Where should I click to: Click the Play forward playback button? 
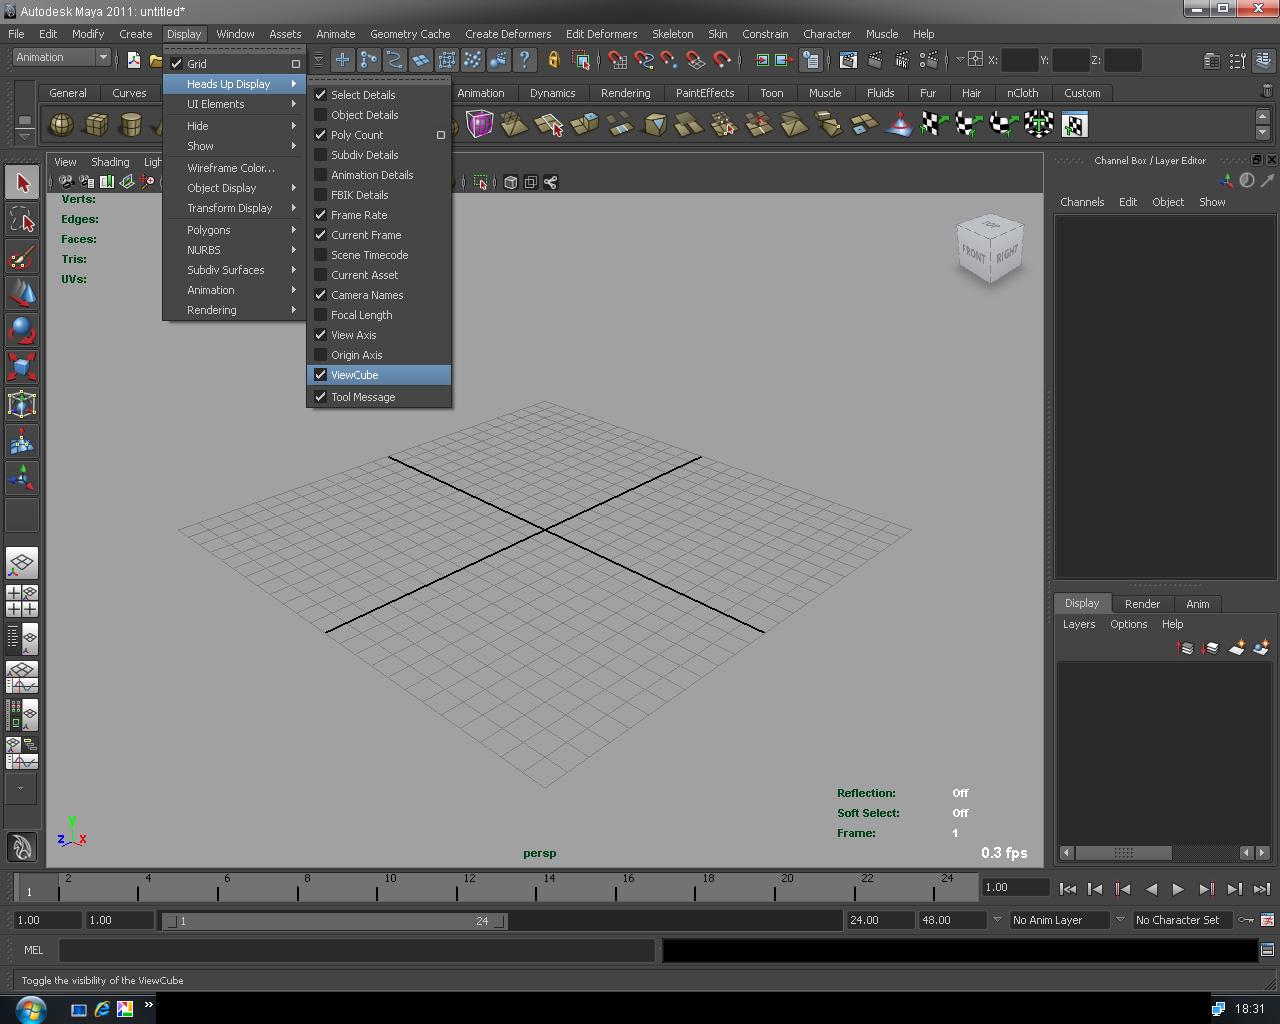click(x=1177, y=888)
